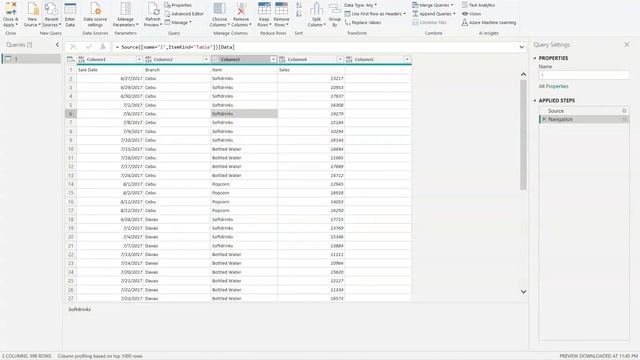Click Manage Parameters icon
This screenshot has width=640, height=360.
coord(126,9)
